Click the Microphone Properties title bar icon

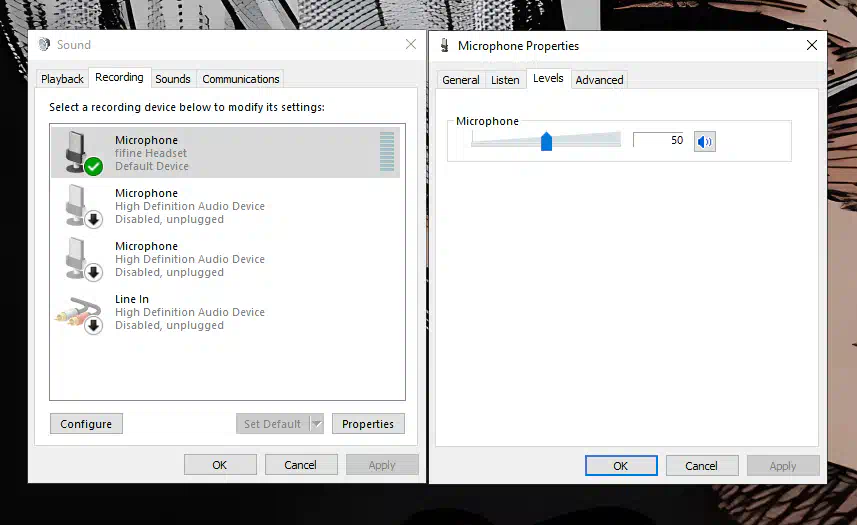click(x=444, y=45)
